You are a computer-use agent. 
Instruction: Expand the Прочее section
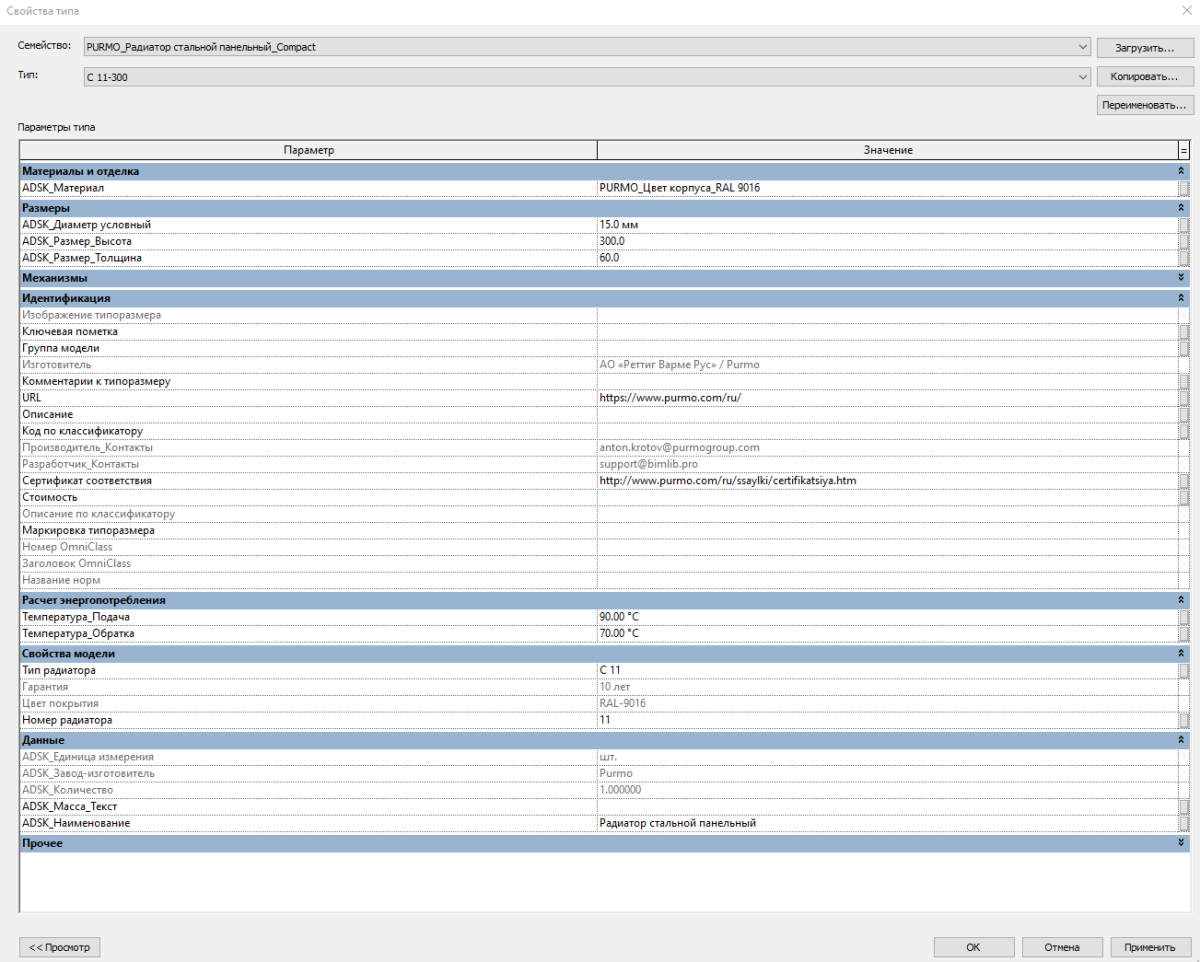[1181, 844]
